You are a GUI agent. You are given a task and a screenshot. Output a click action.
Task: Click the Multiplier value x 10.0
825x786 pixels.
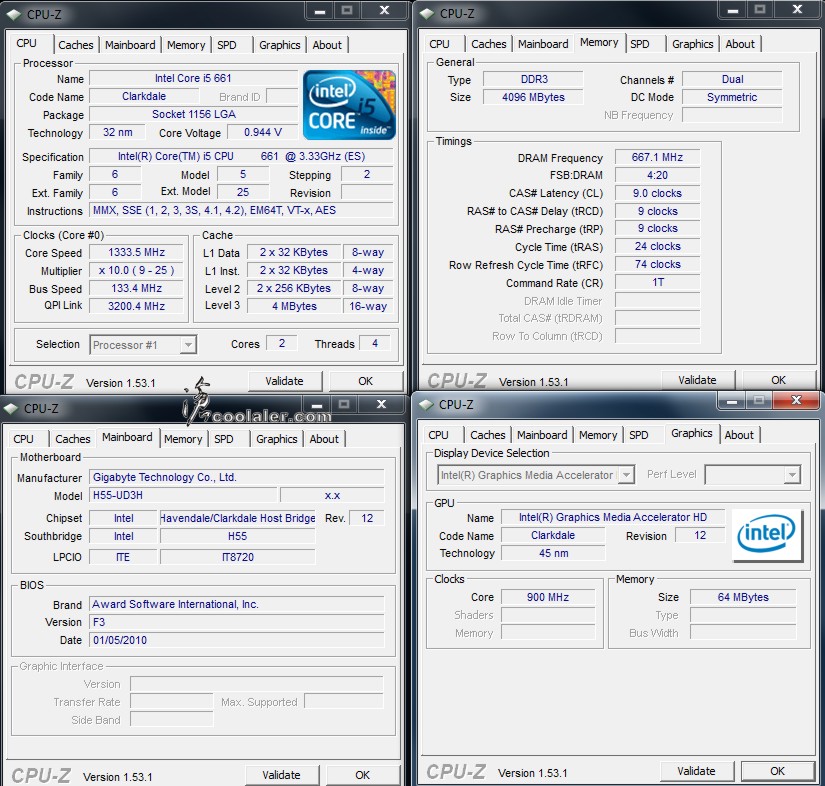pos(136,270)
